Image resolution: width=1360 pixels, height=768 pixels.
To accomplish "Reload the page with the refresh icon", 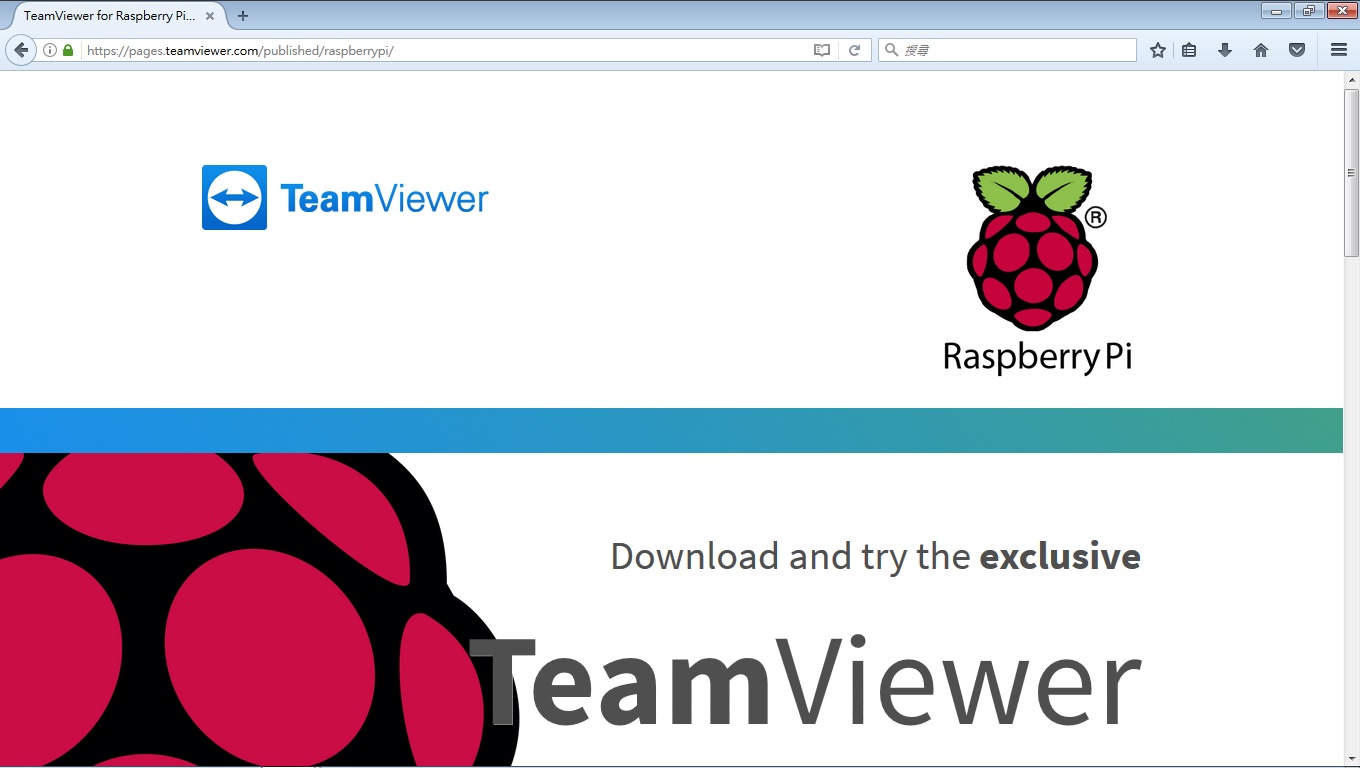I will pos(854,50).
